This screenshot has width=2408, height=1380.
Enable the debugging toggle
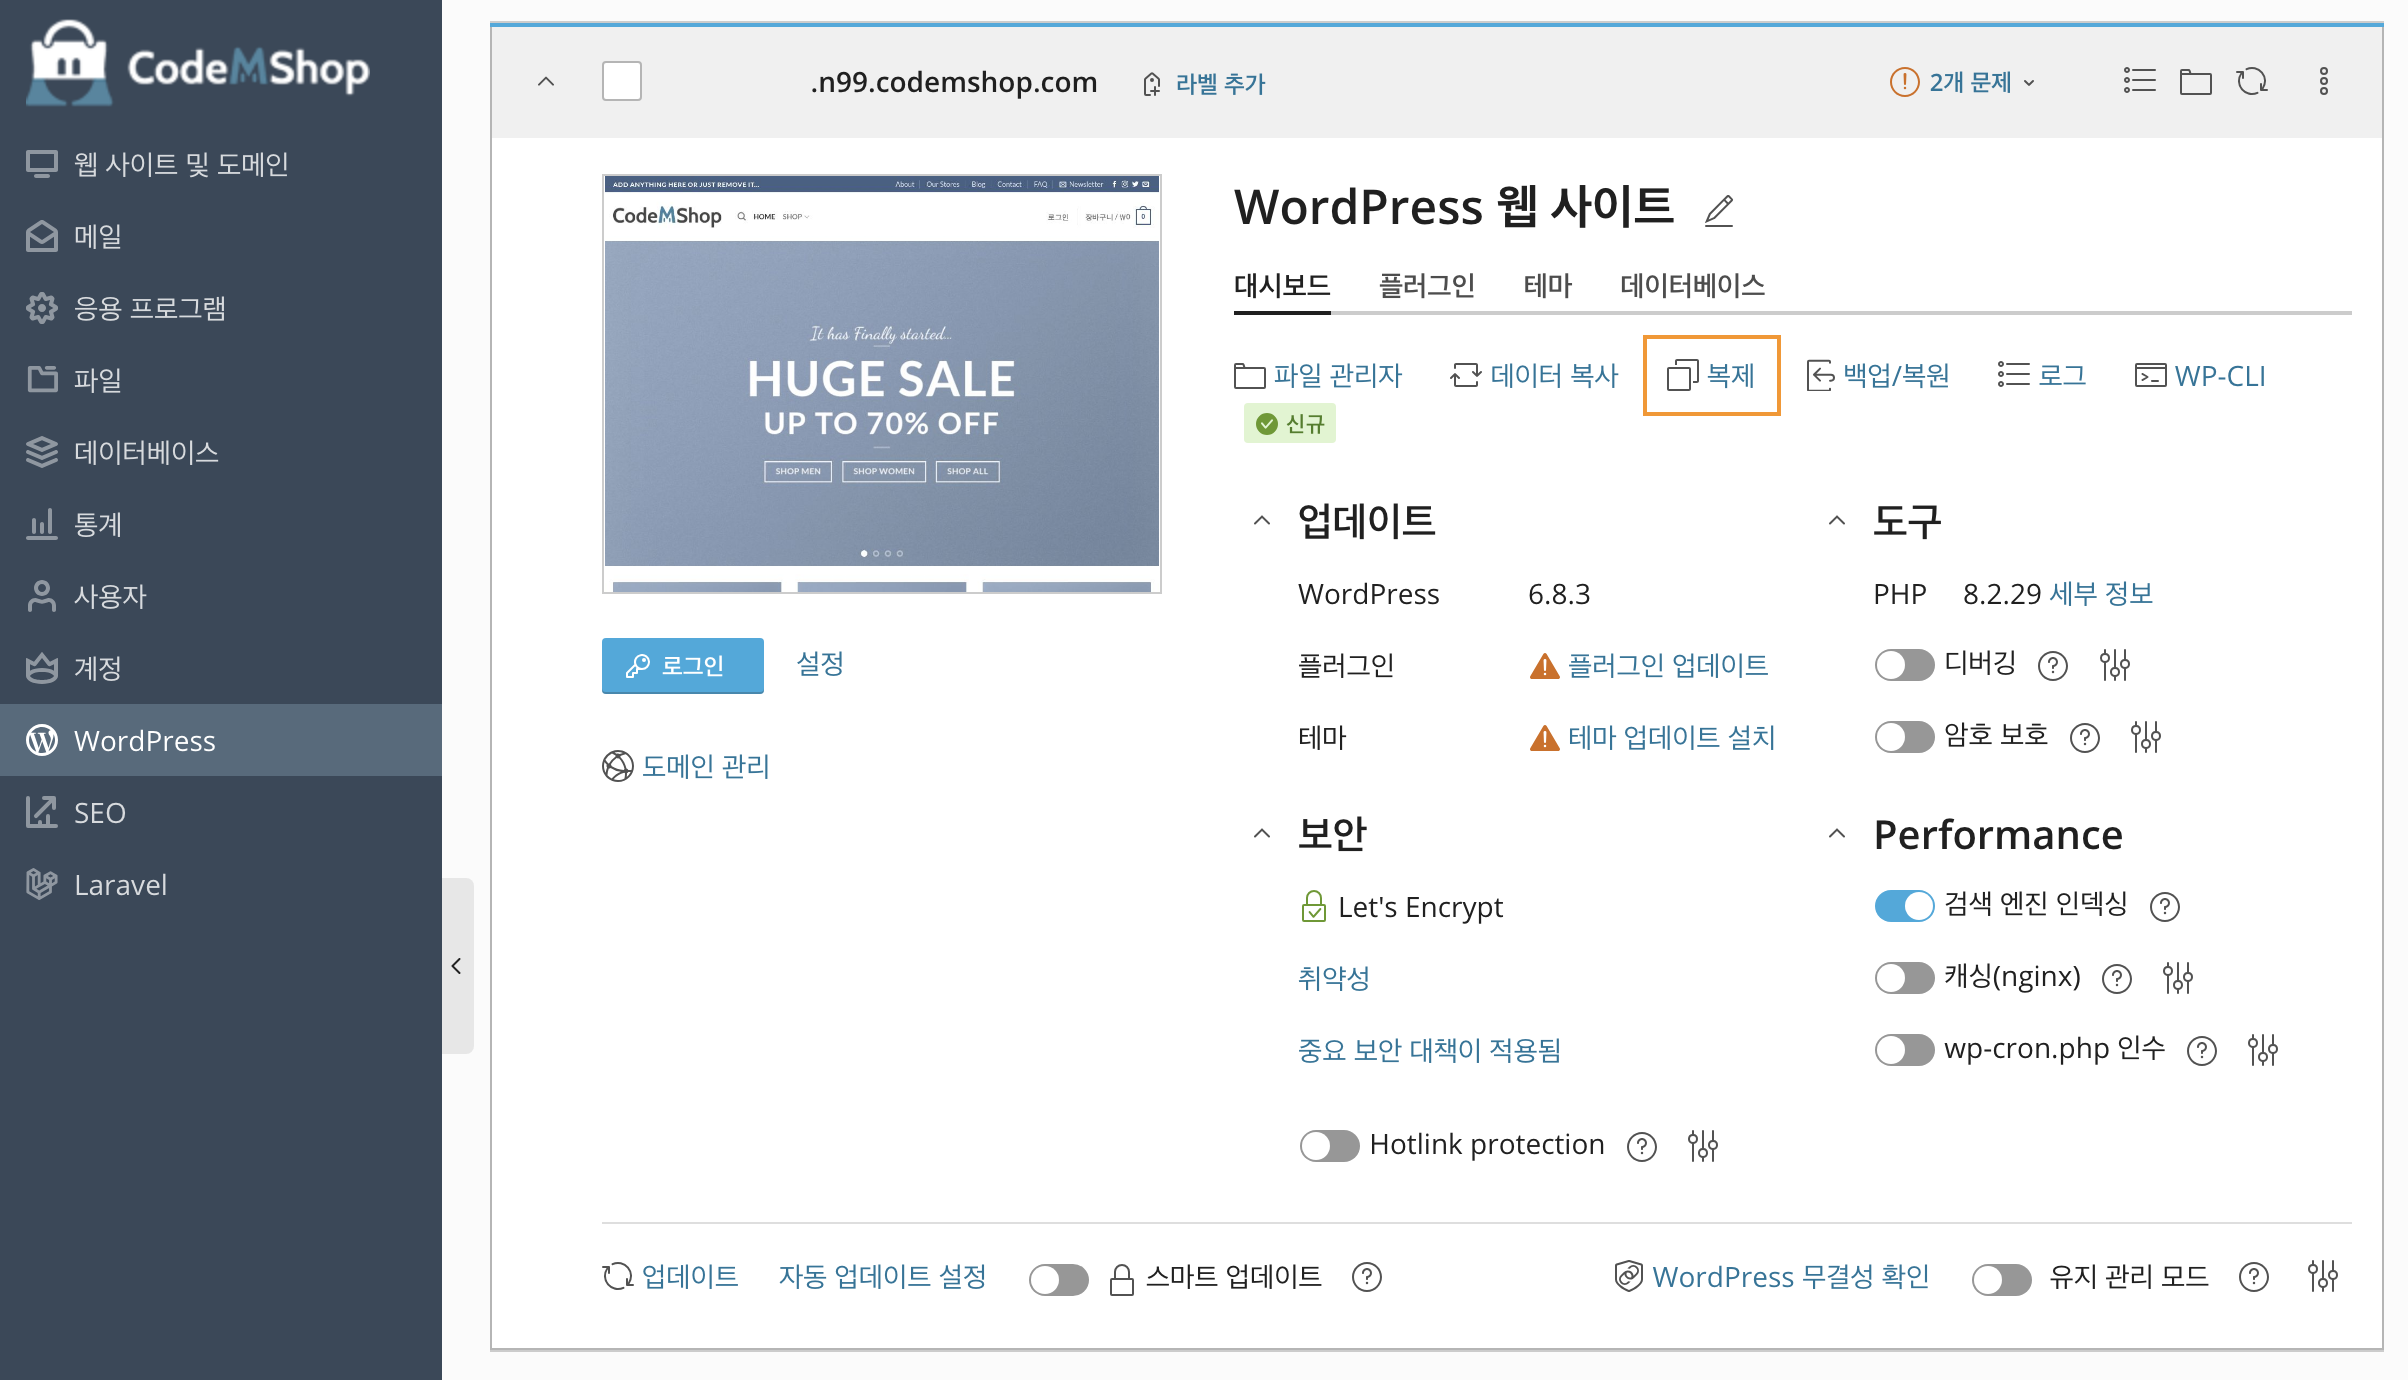click(1903, 665)
